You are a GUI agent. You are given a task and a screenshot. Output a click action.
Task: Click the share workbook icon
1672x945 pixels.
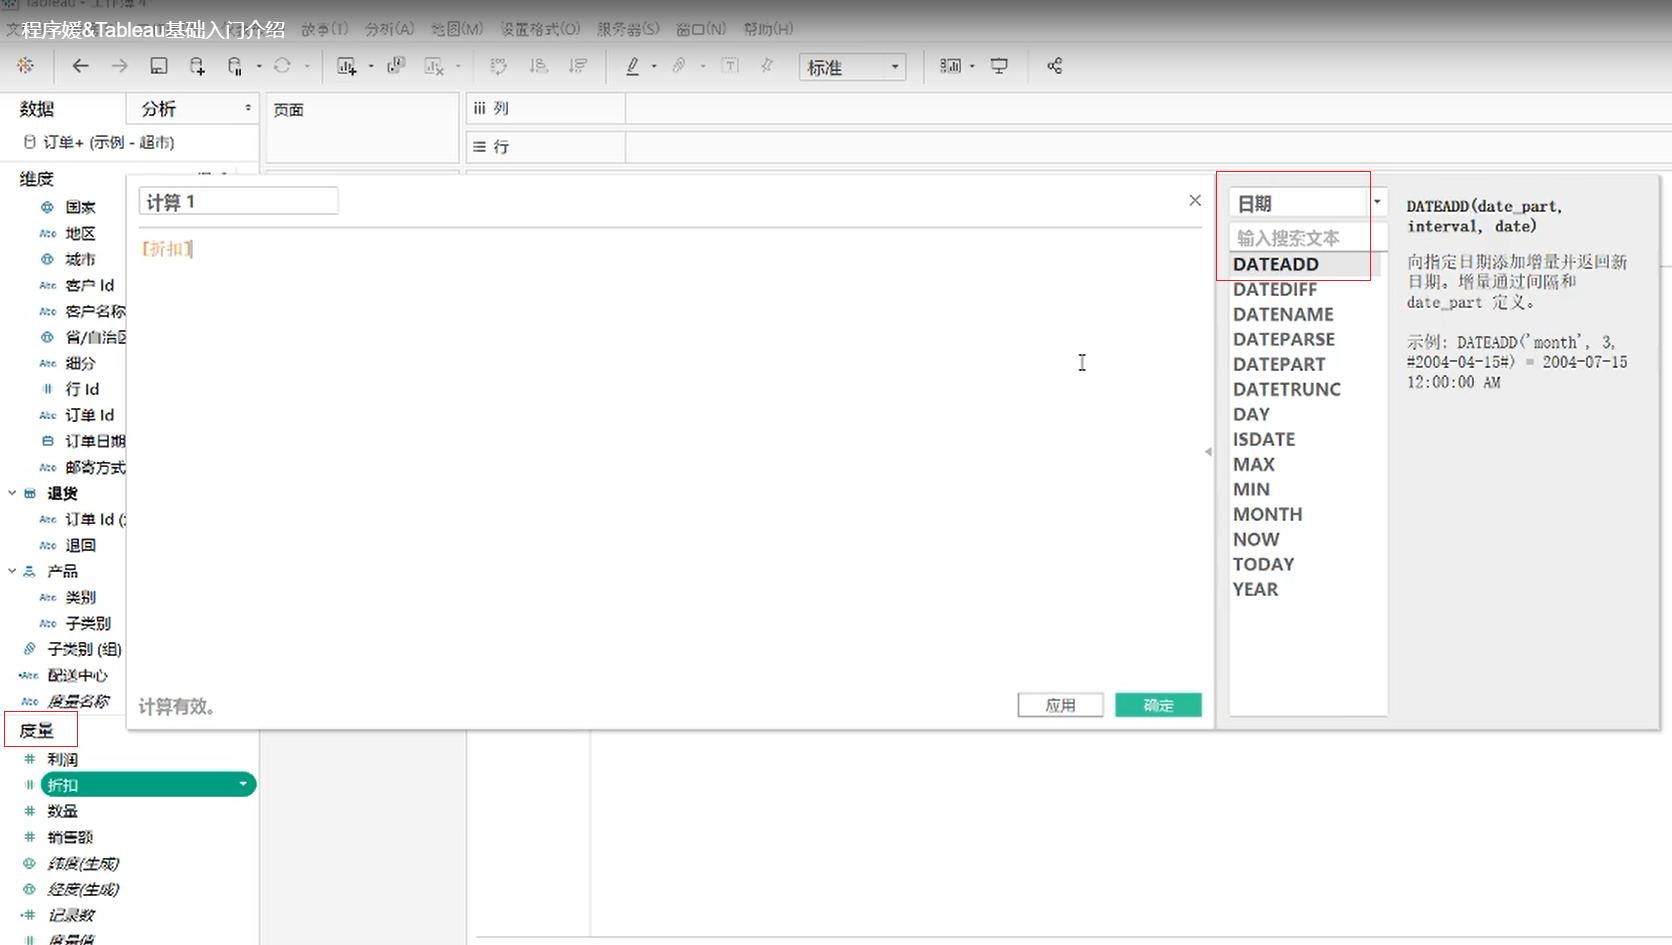click(x=1054, y=66)
